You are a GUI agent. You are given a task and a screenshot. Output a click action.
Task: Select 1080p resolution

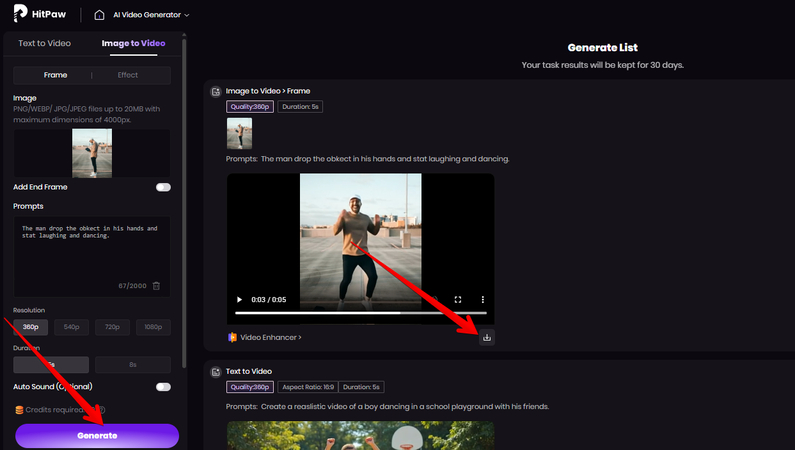pos(153,327)
